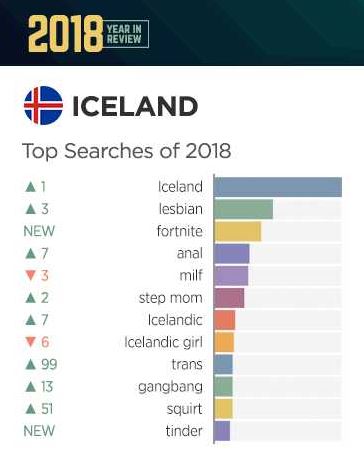Viewport: 364px width, 454px height.
Task: Click the blue Iceland bar in chart
Action: (278, 187)
